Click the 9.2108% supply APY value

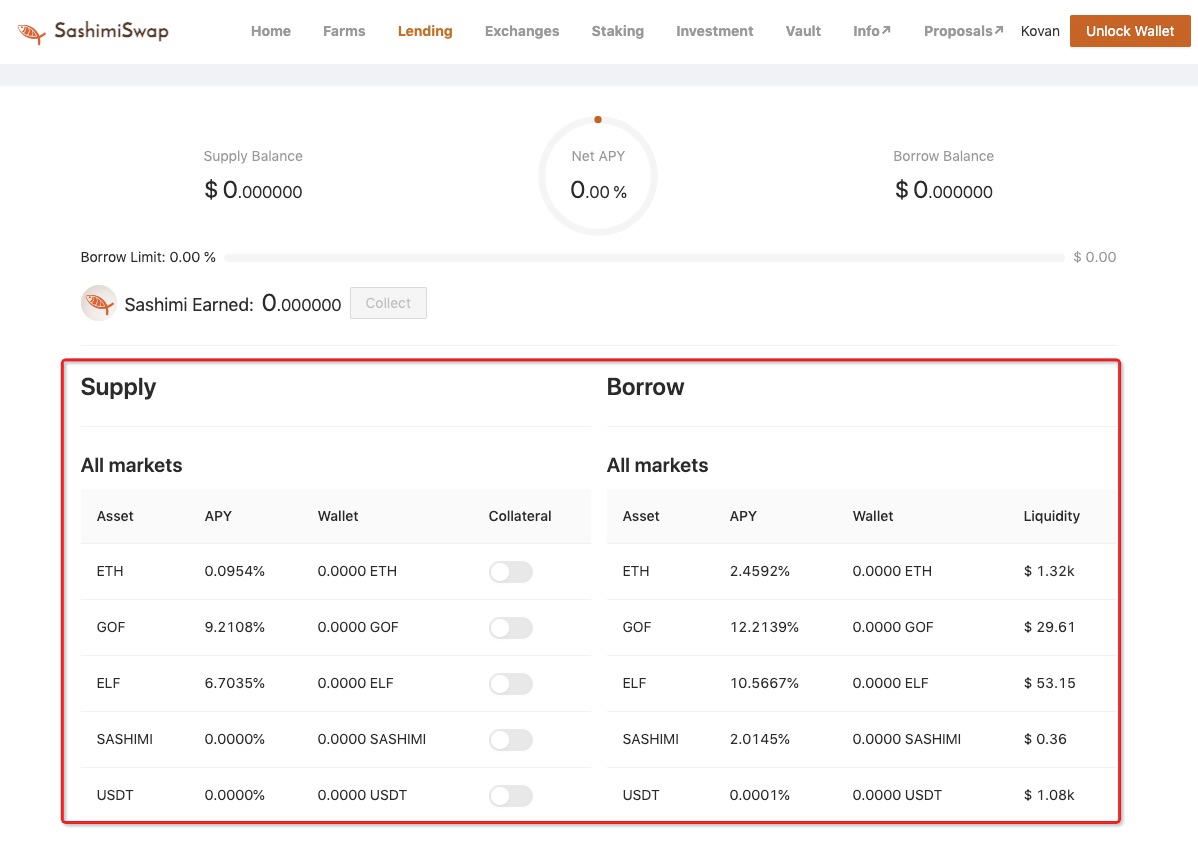(x=235, y=627)
